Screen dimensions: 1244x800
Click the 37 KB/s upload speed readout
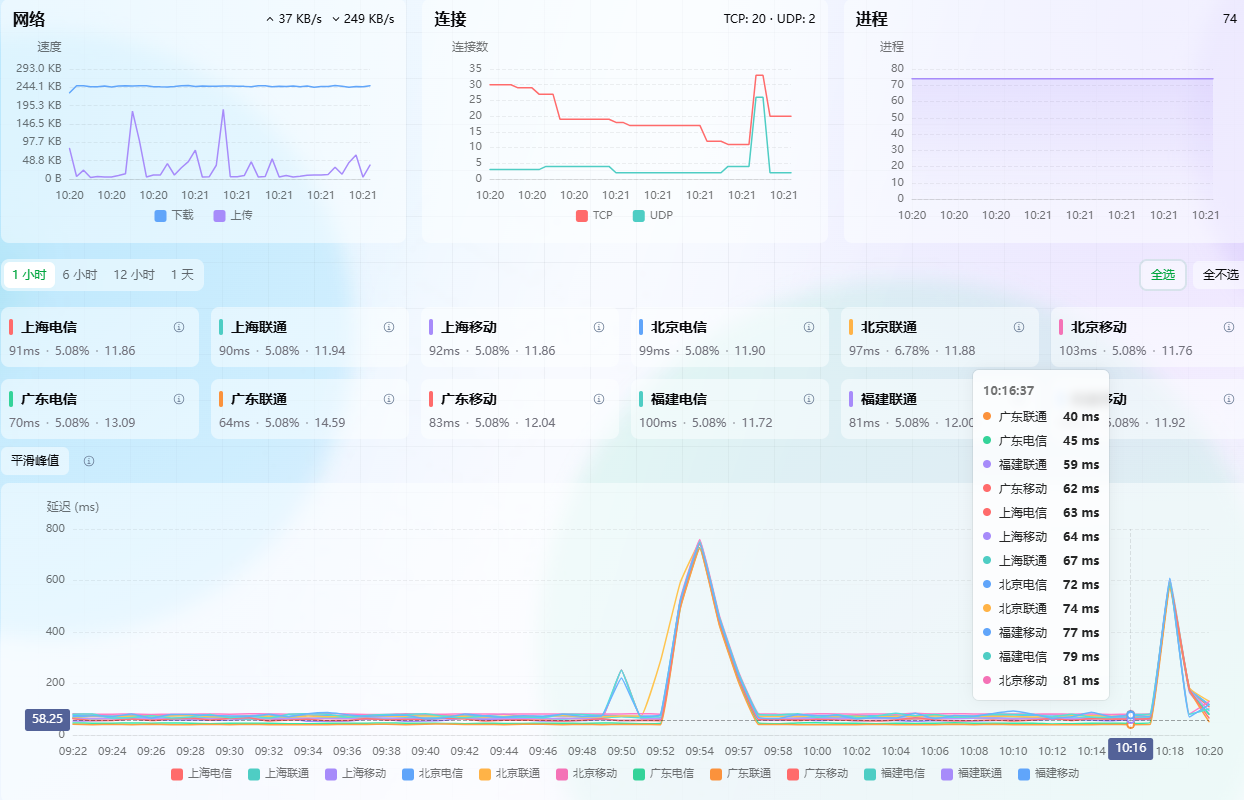[x=293, y=19]
